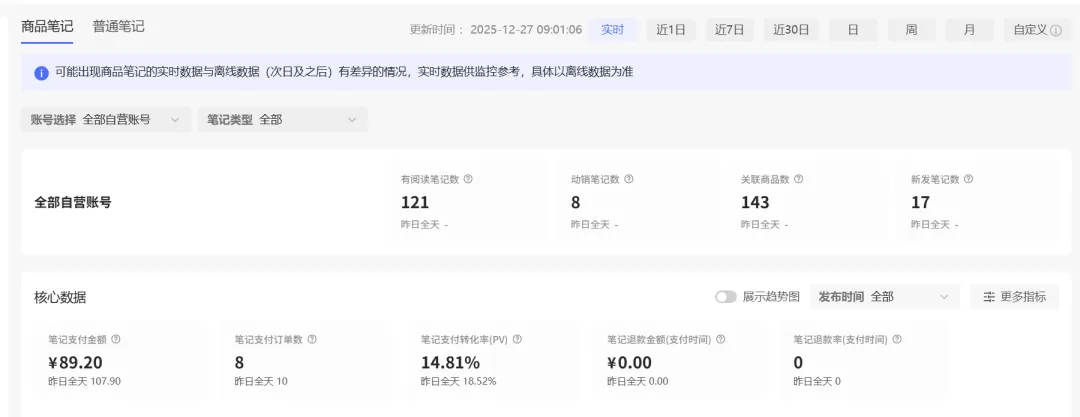Toggle the 展示趋势图 switch
This screenshot has height=417, width=1080.
point(725,297)
